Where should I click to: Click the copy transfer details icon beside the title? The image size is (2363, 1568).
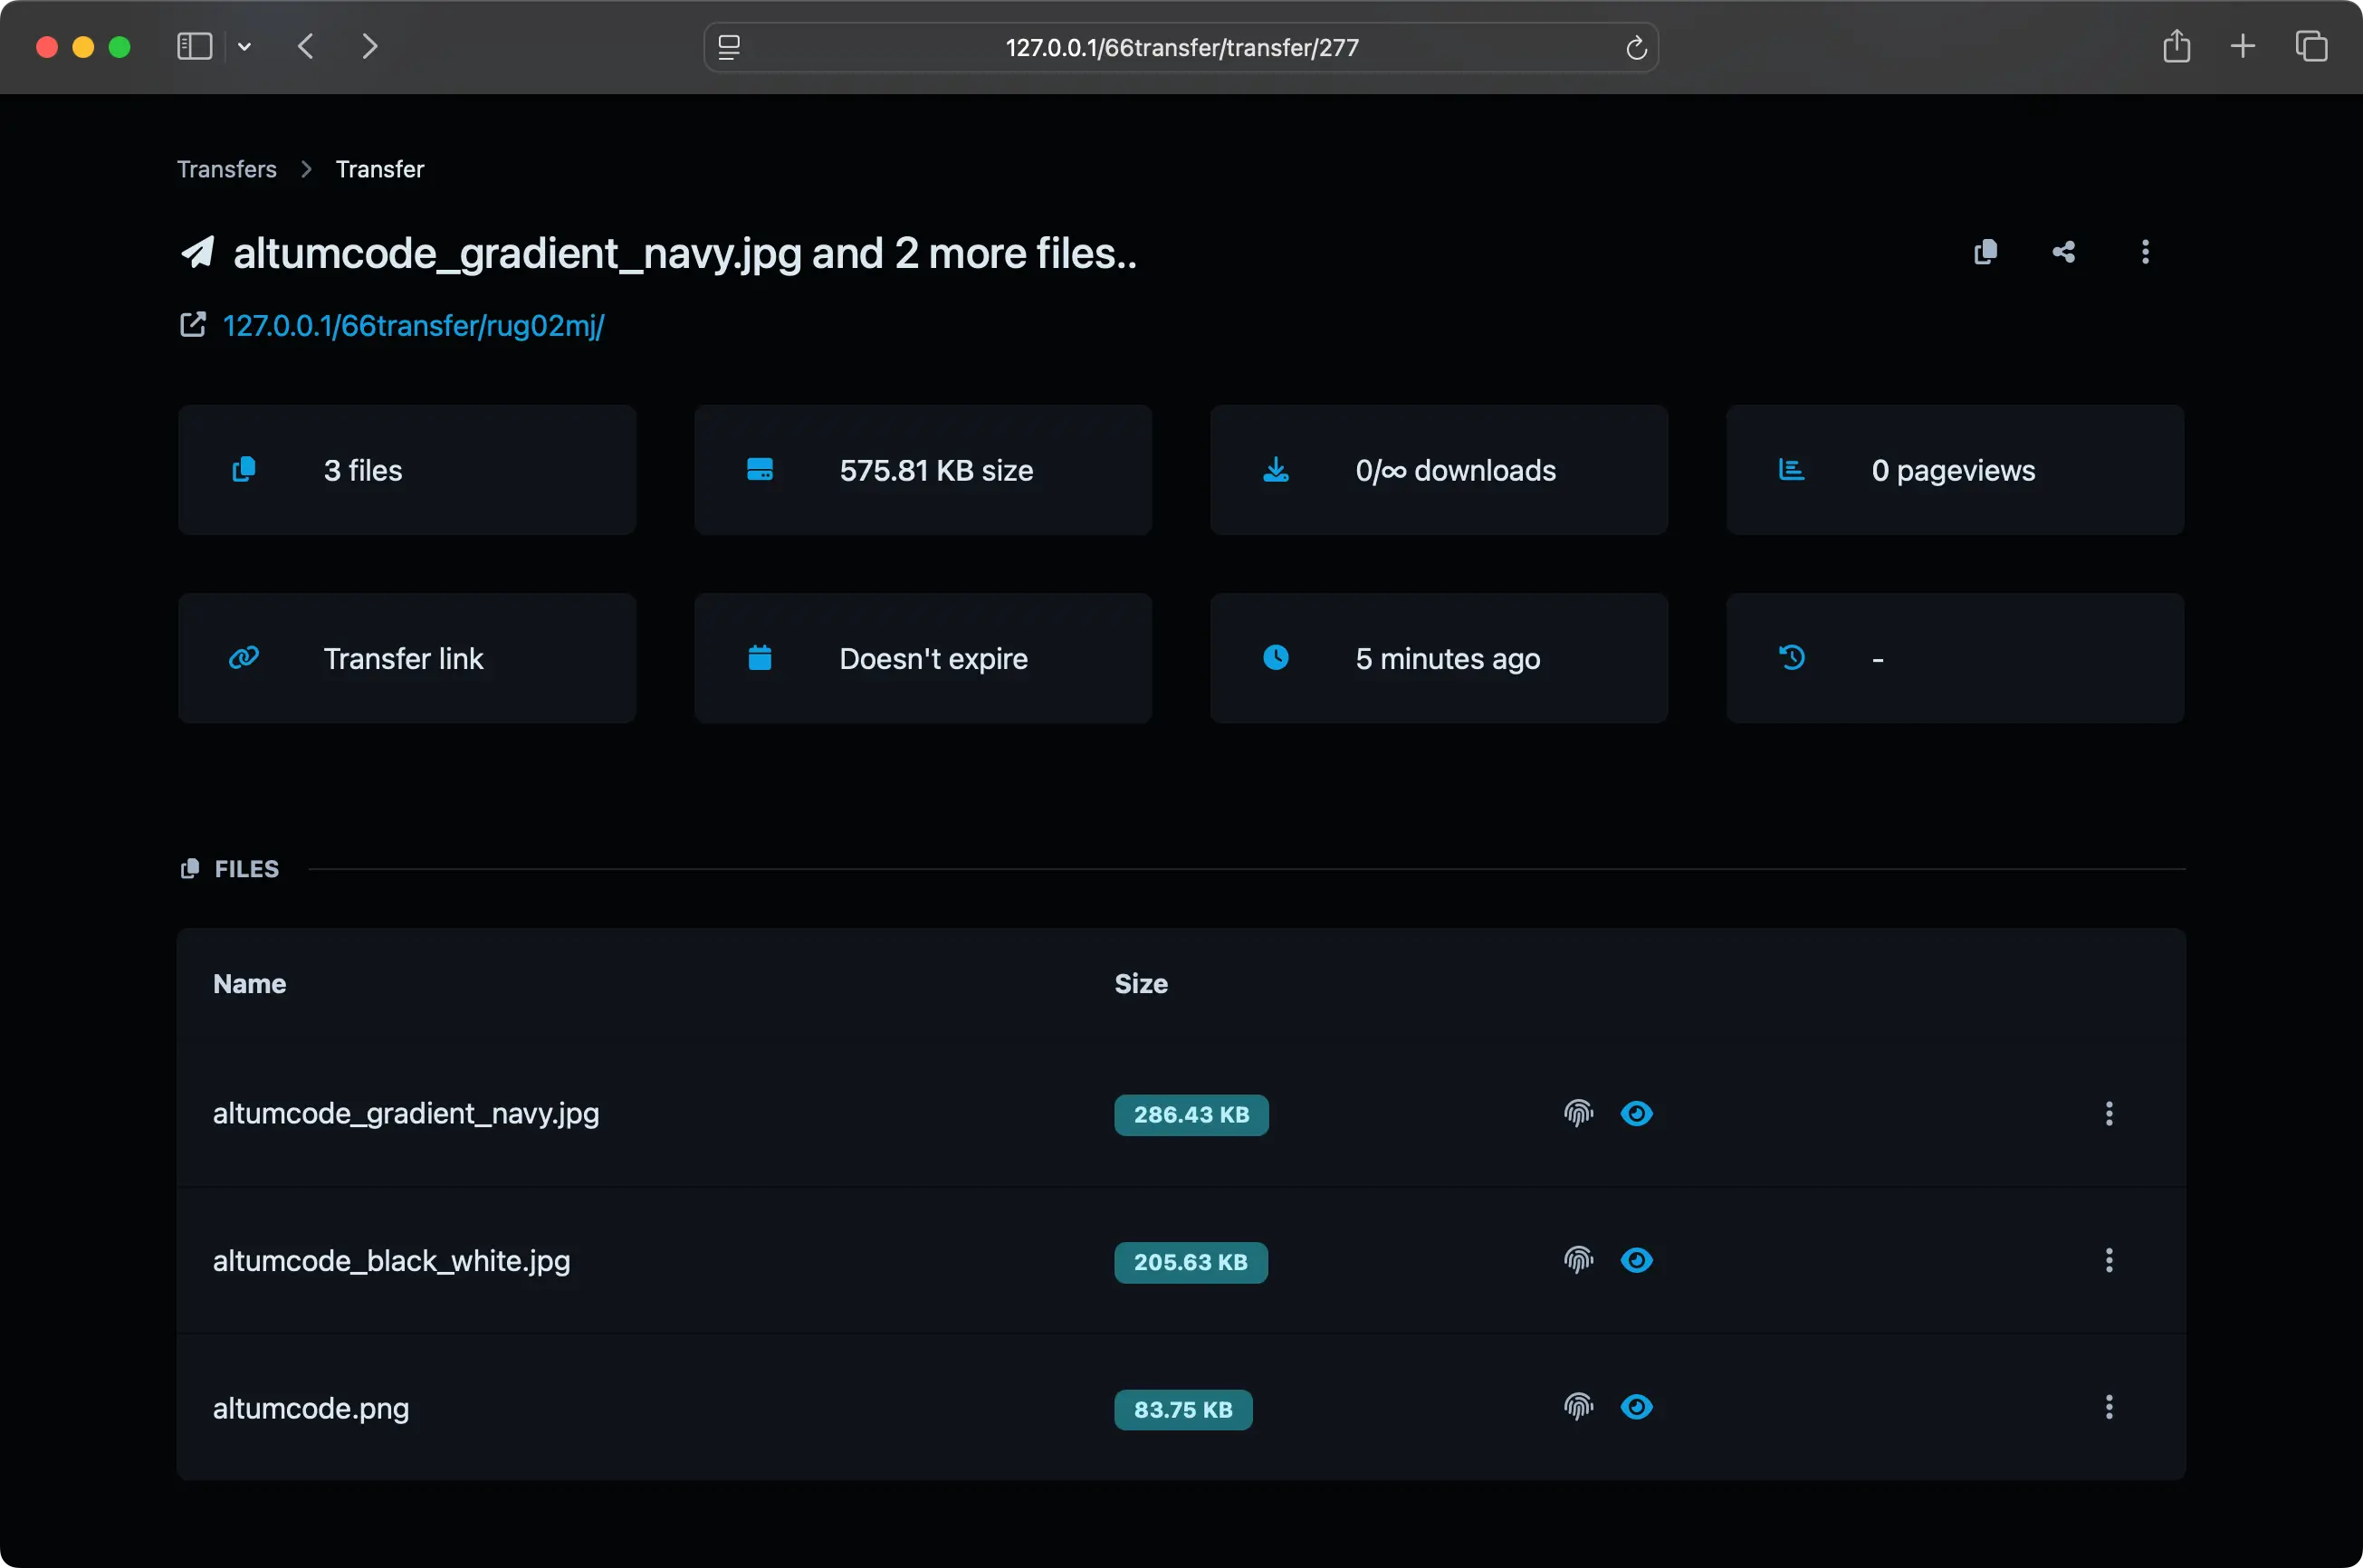tap(1985, 253)
